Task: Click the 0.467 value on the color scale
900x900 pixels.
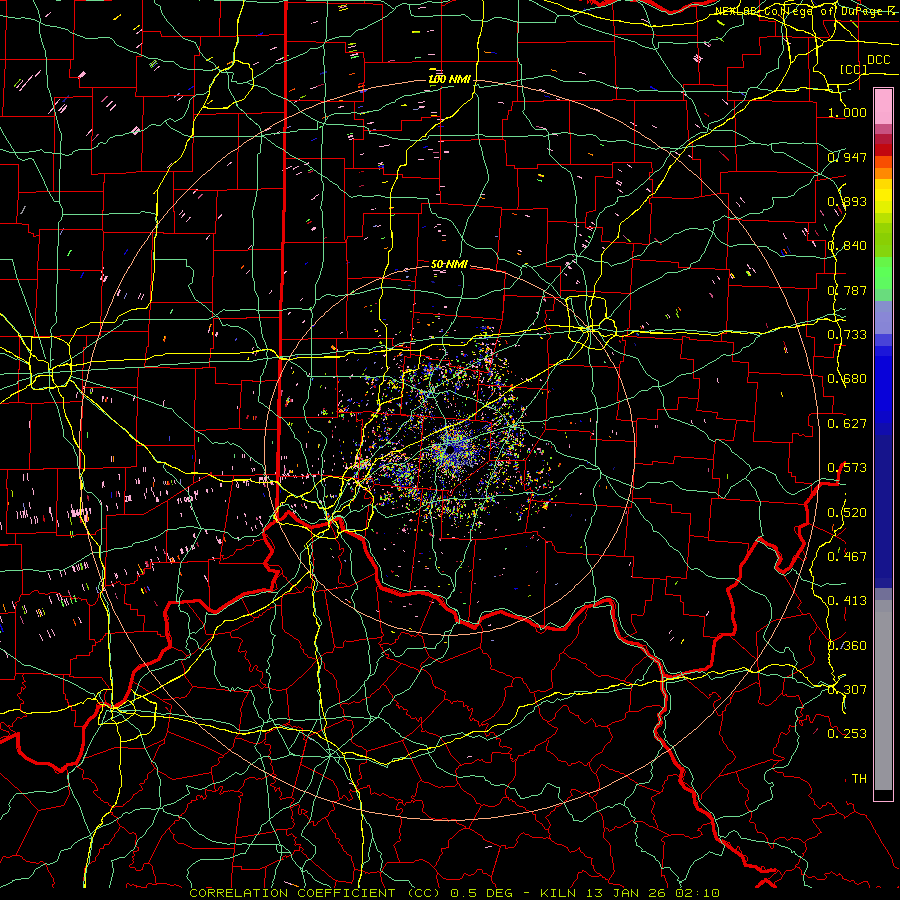Action: (x=847, y=556)
